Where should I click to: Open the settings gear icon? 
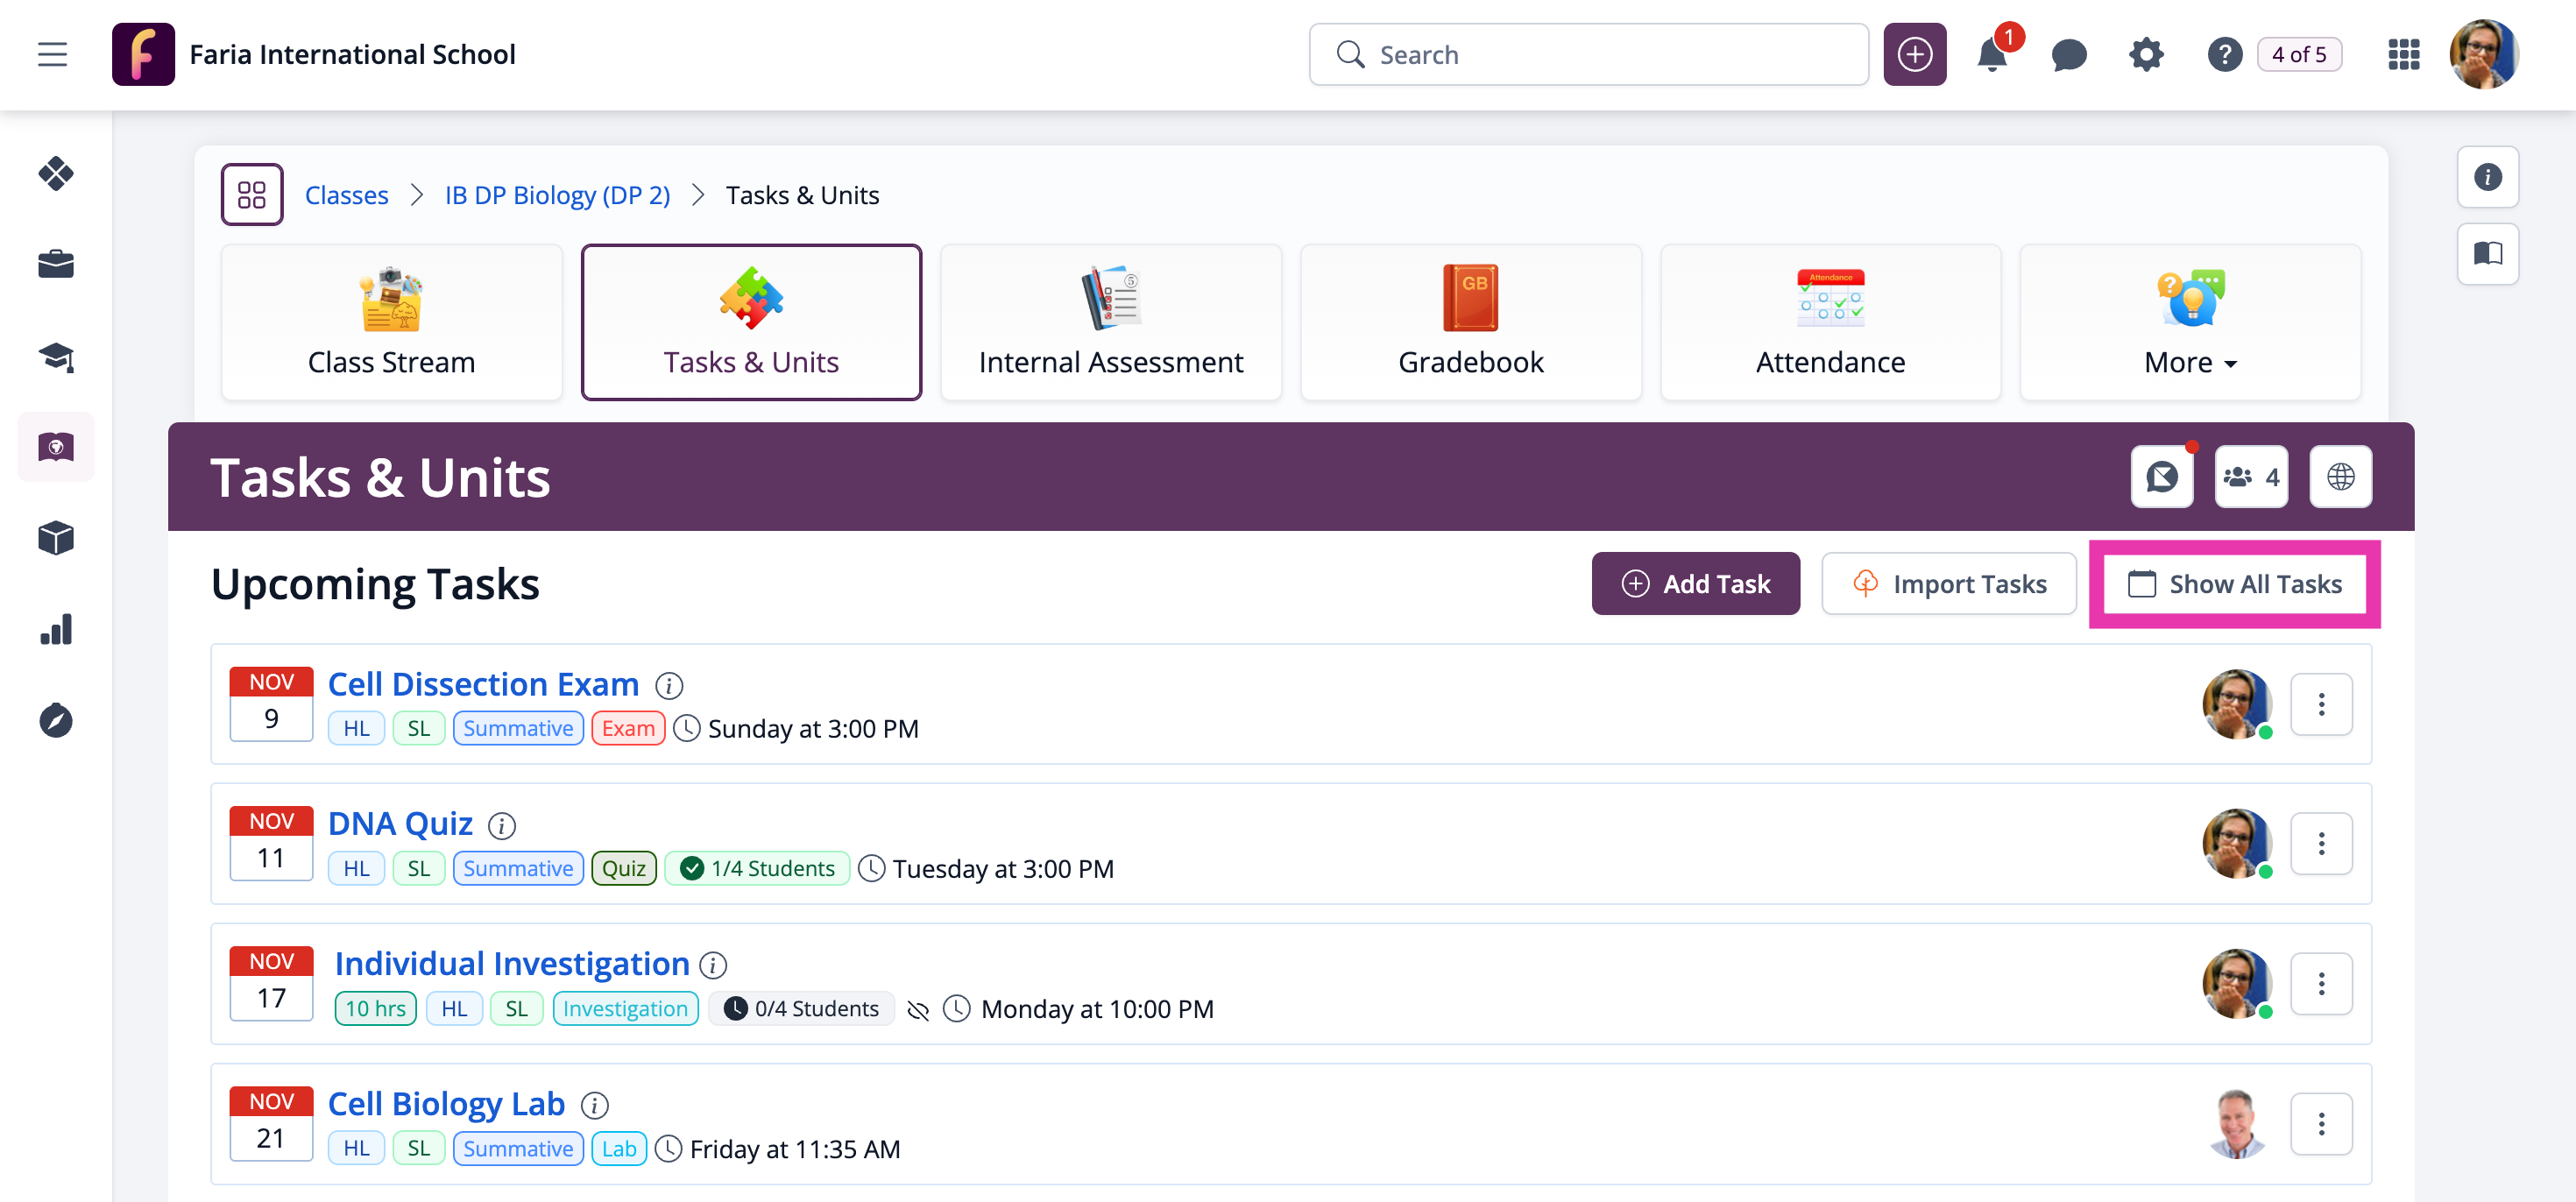pyautogui.click(x=2146, y=54)
